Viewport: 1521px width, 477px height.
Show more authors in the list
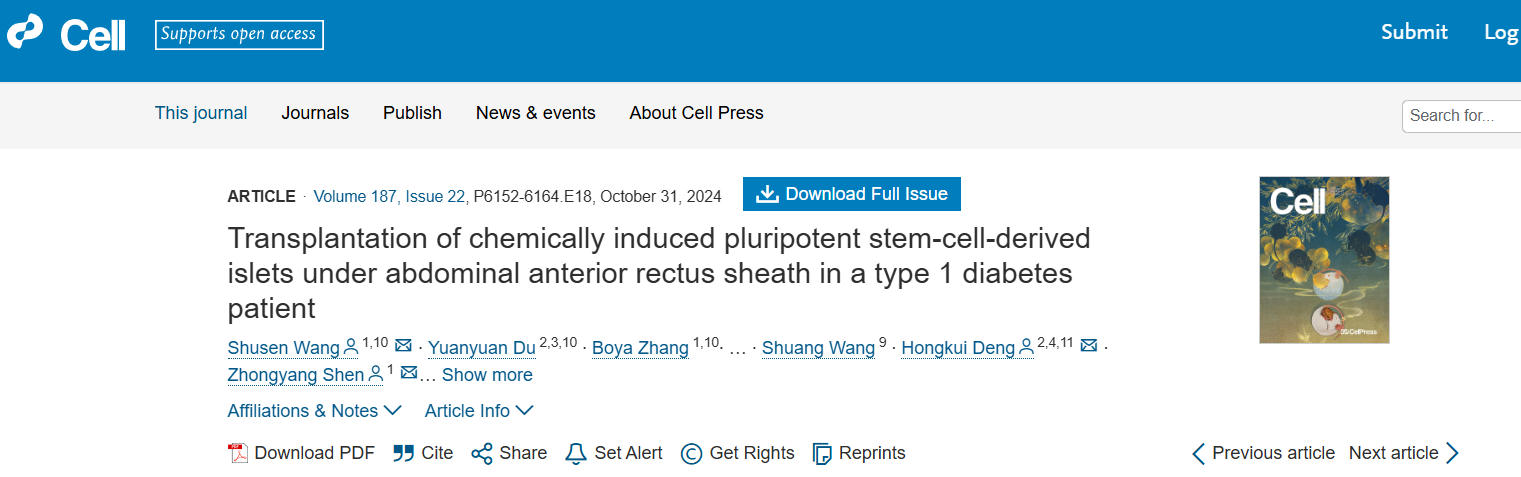(487, 375)
